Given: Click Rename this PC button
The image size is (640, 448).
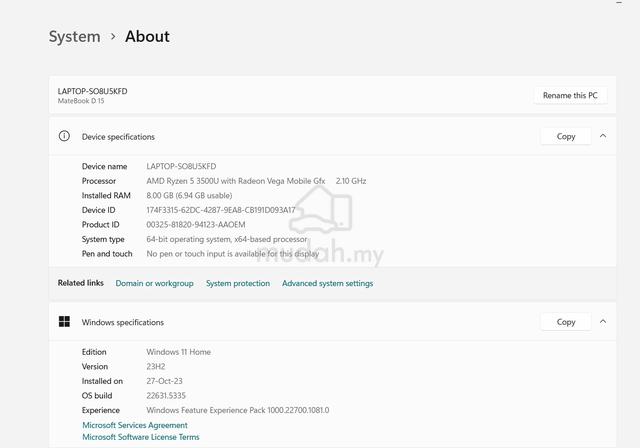Looking at the screenshot, I should point(570,95).
